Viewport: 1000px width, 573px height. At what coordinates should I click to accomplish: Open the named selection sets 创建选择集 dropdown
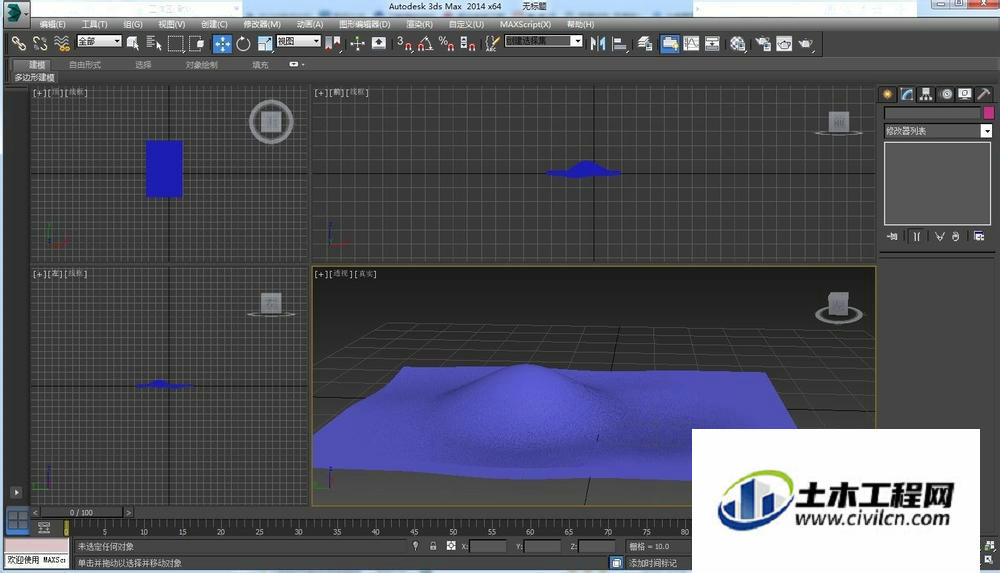pyautogui.click(x=543, y=41)
